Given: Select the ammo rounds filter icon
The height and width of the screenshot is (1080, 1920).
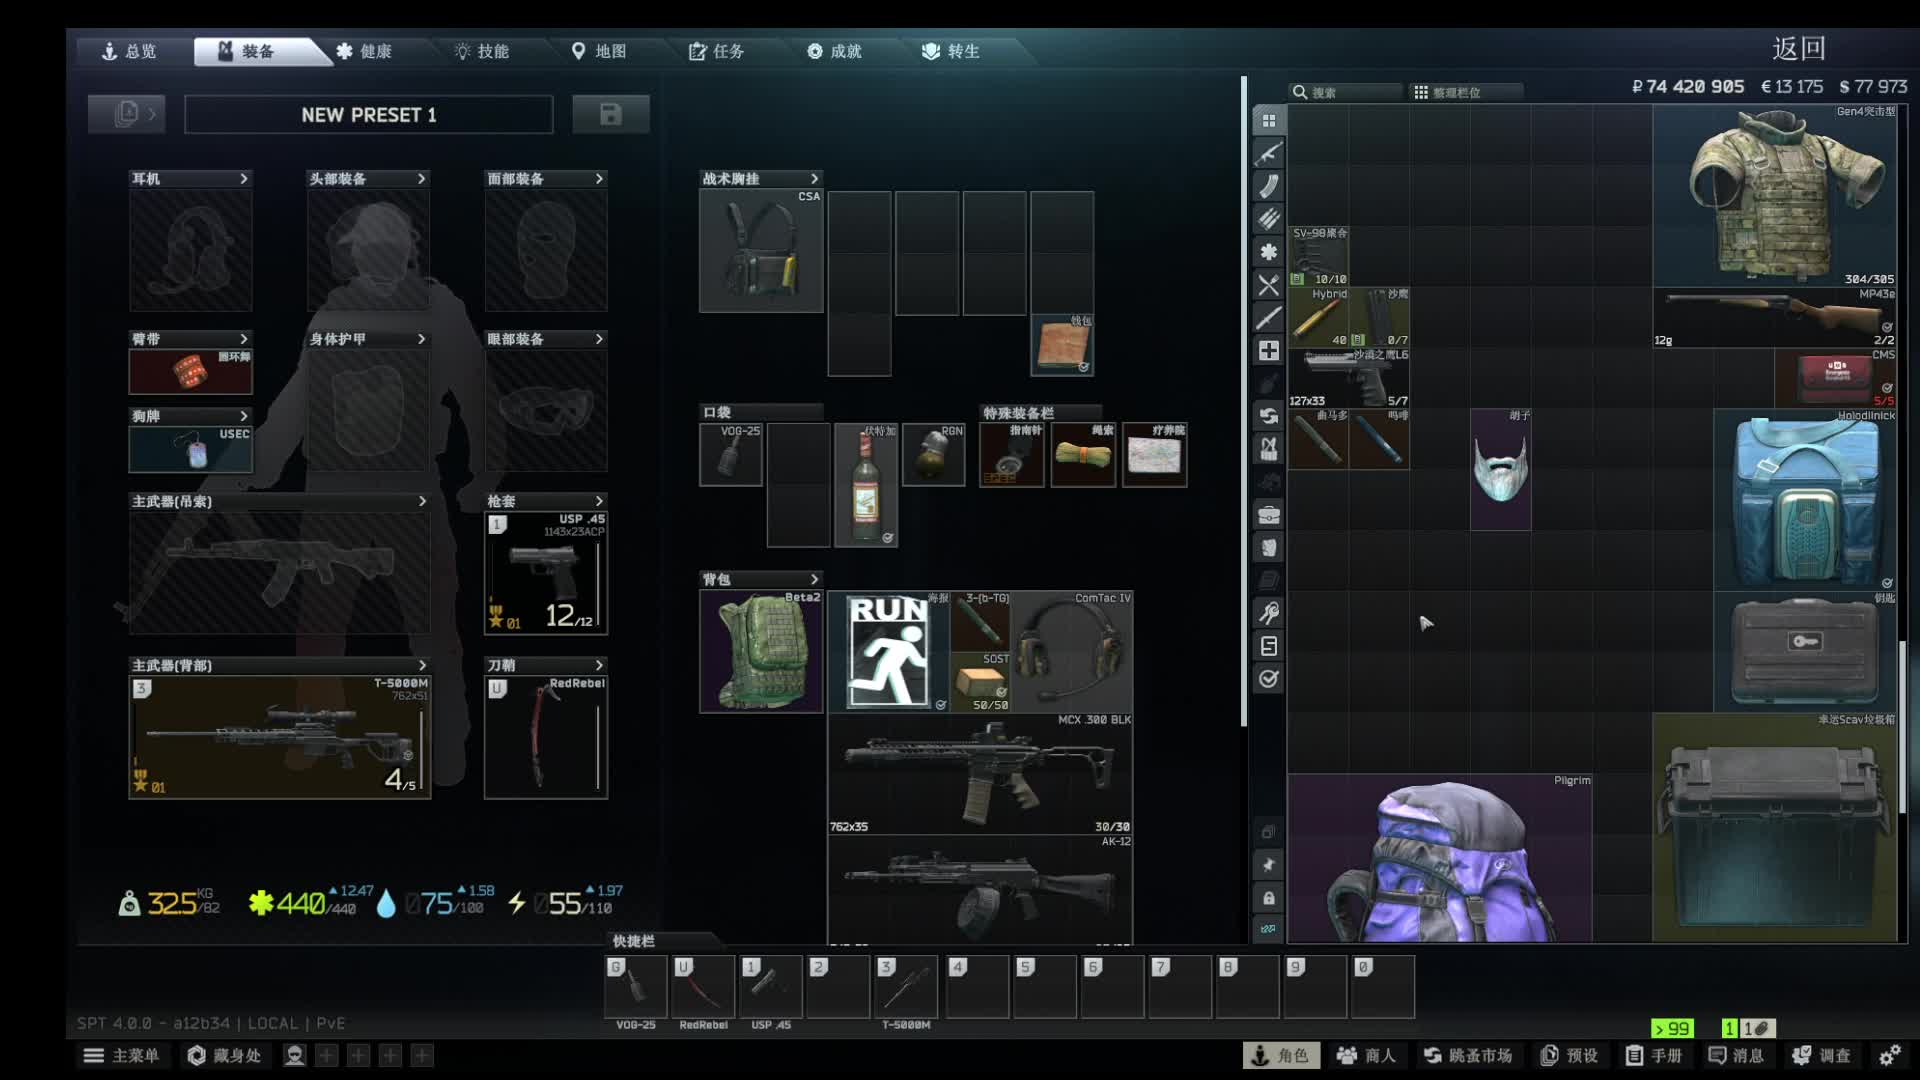Looking at the screenshot, I should (x=1269, y=219).
